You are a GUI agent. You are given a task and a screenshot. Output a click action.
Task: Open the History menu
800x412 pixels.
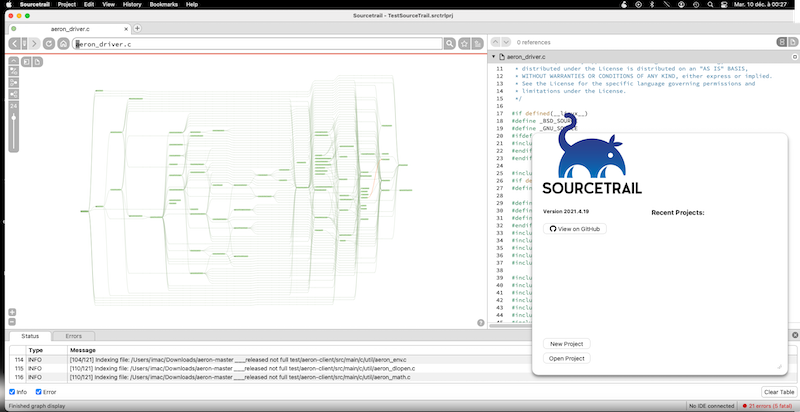[132, 4]
